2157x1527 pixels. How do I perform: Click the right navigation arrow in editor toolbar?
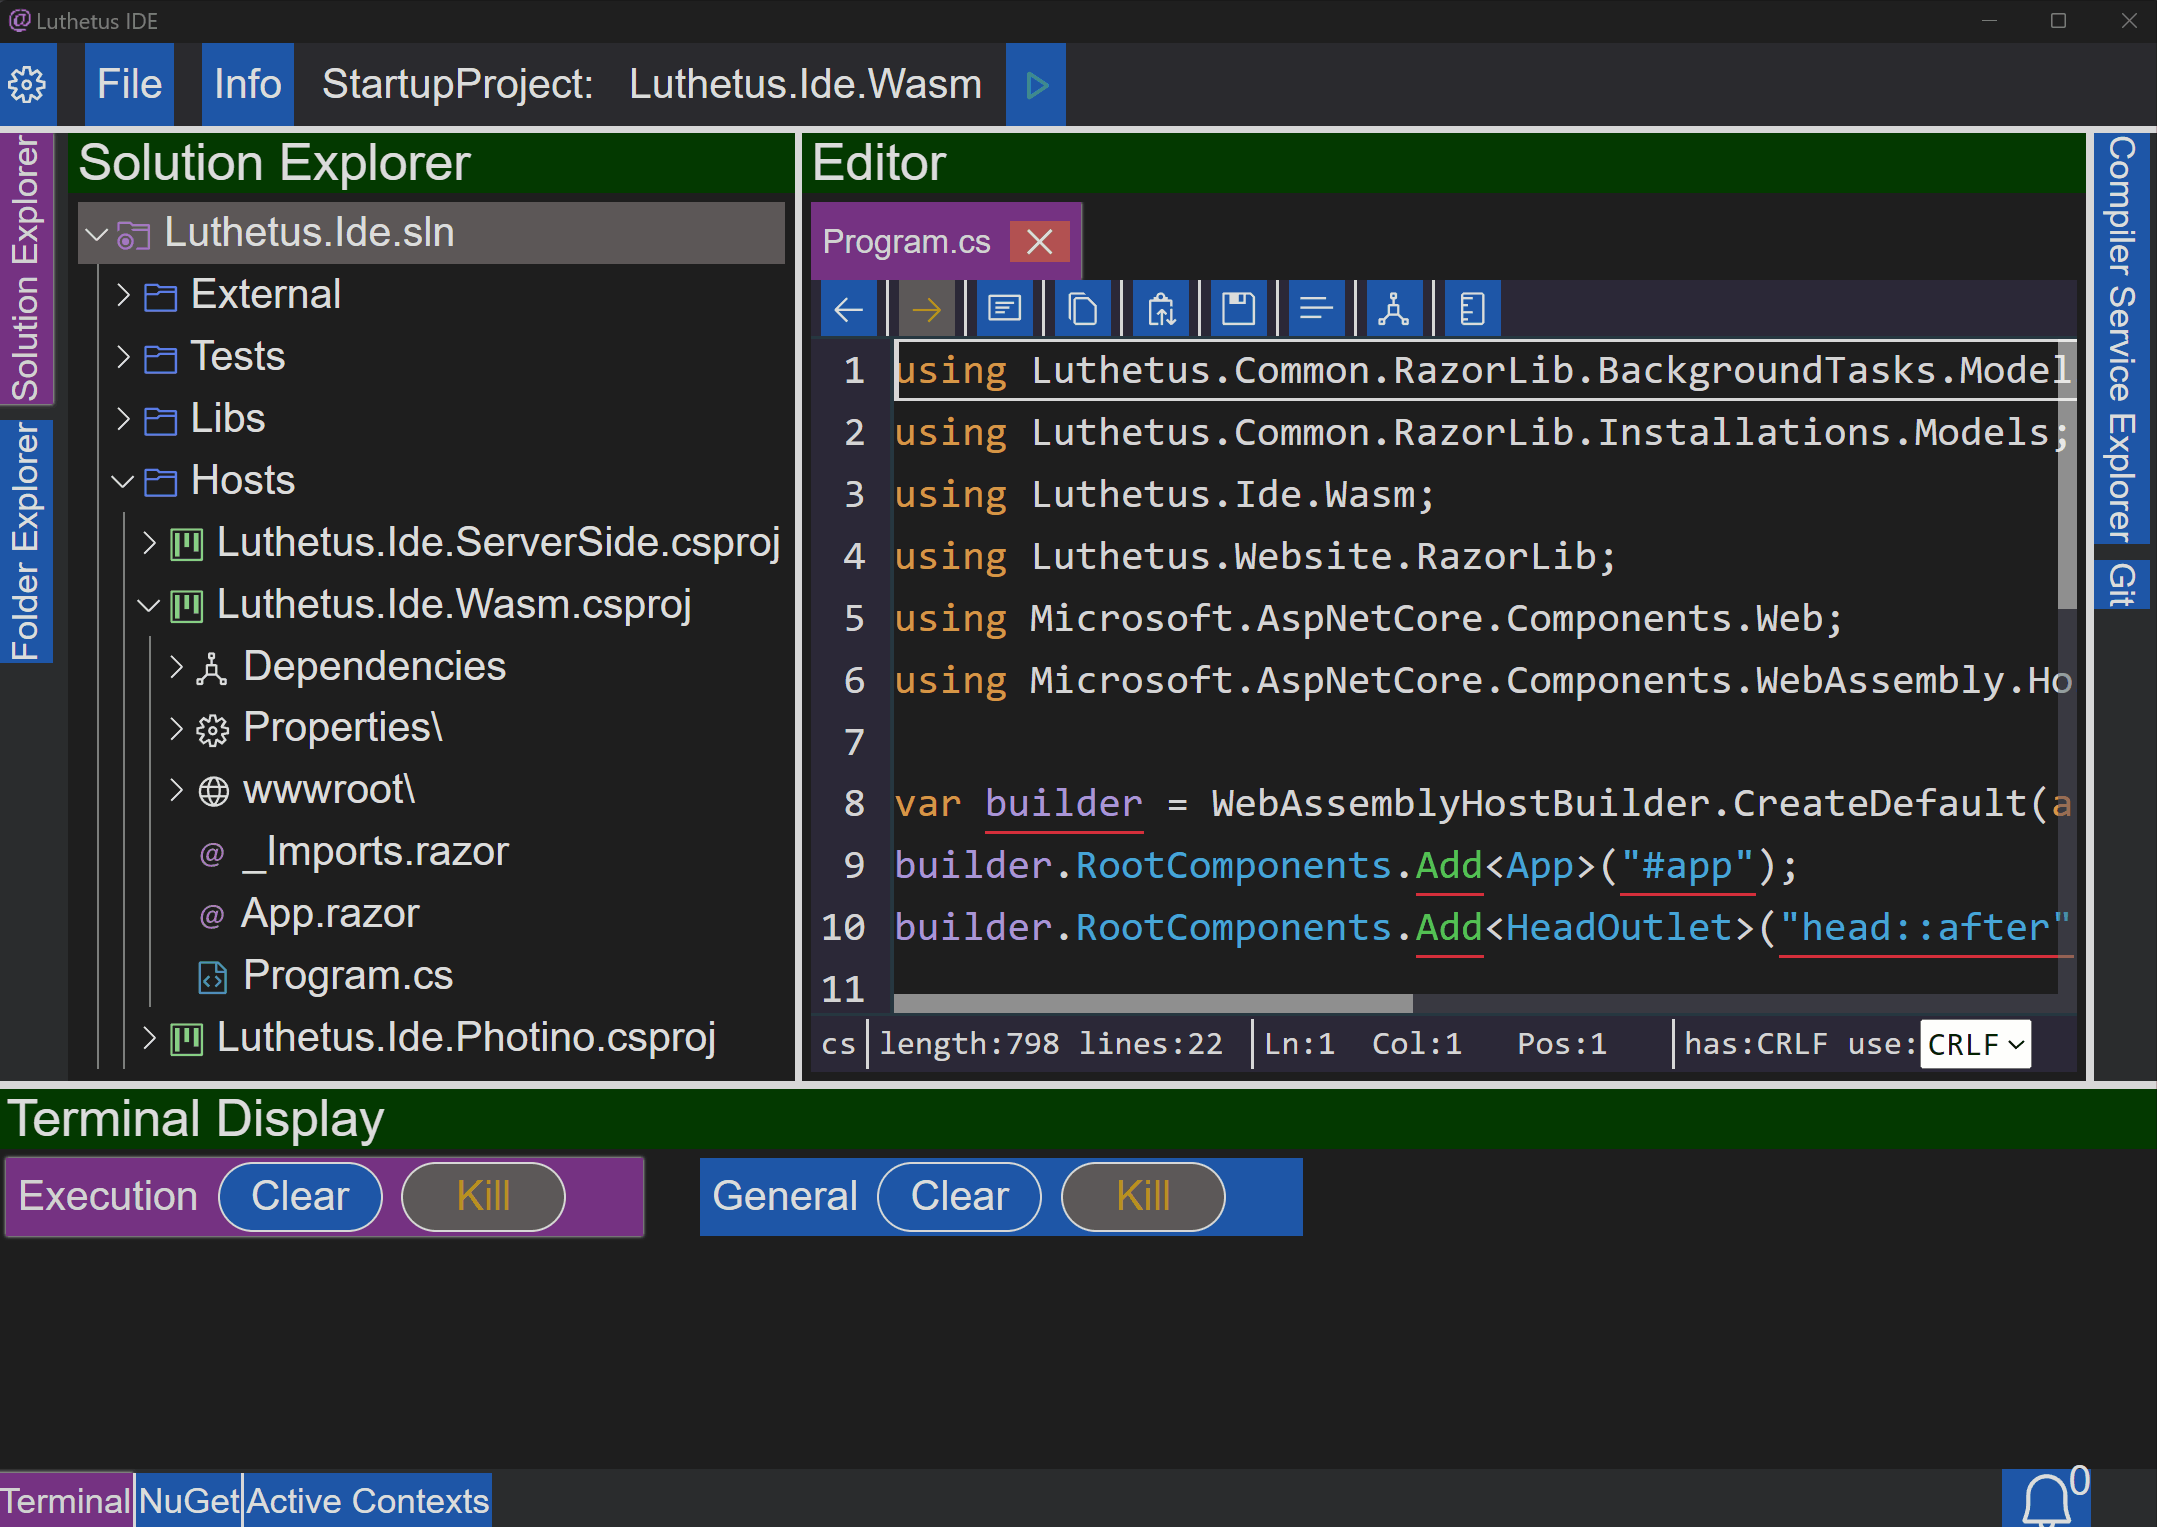click(927, 307)
